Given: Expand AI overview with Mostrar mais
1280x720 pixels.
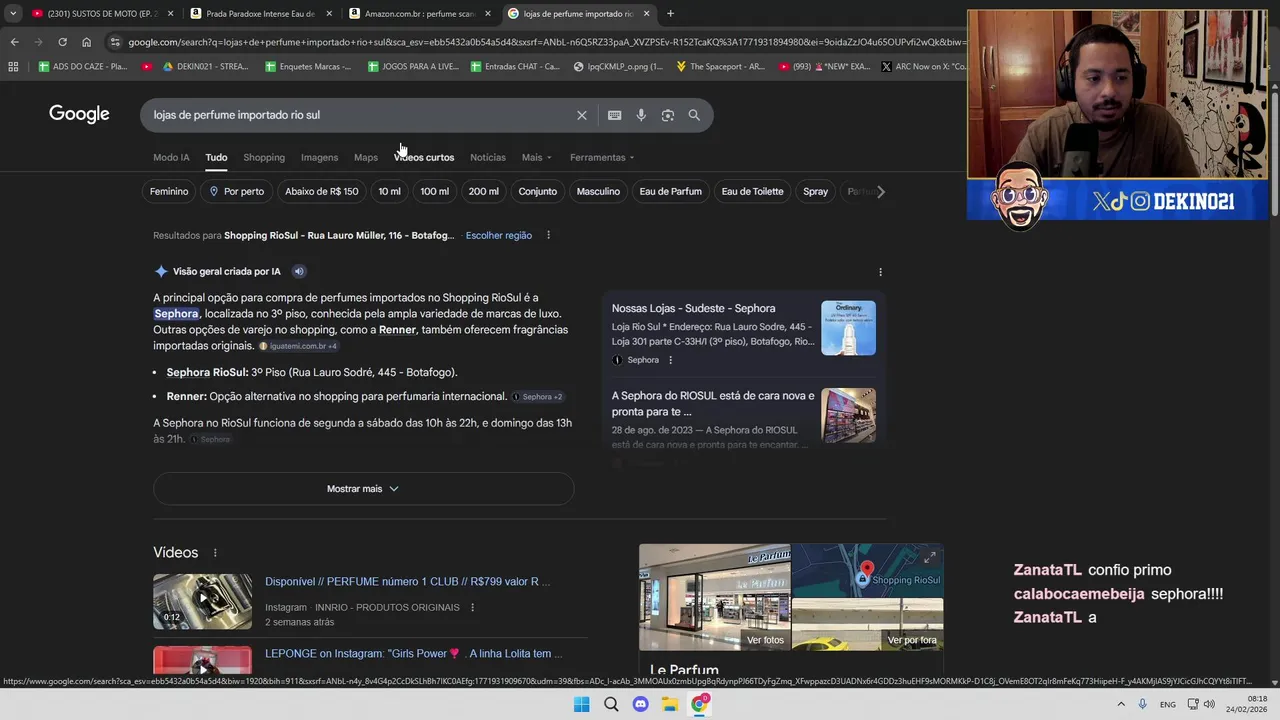Looking at the screenshot, I should coord(363,489).
